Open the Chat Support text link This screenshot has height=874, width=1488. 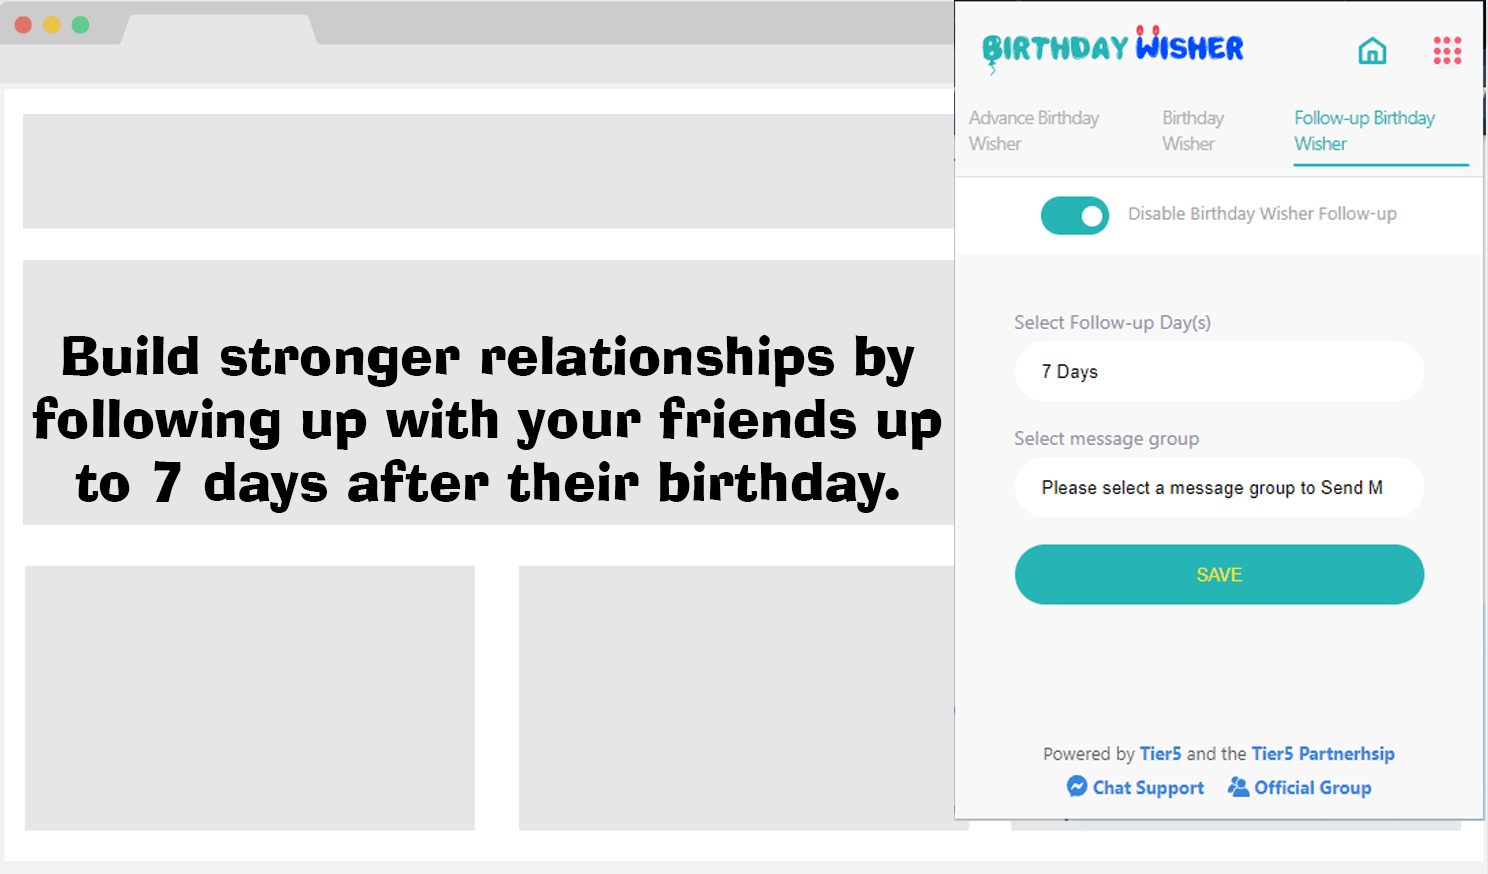pyautogui.click(x=1148, y=788)
